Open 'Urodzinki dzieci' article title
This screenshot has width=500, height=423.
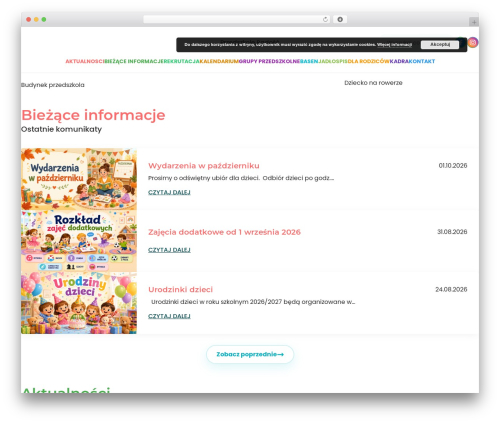click(180, 289)
